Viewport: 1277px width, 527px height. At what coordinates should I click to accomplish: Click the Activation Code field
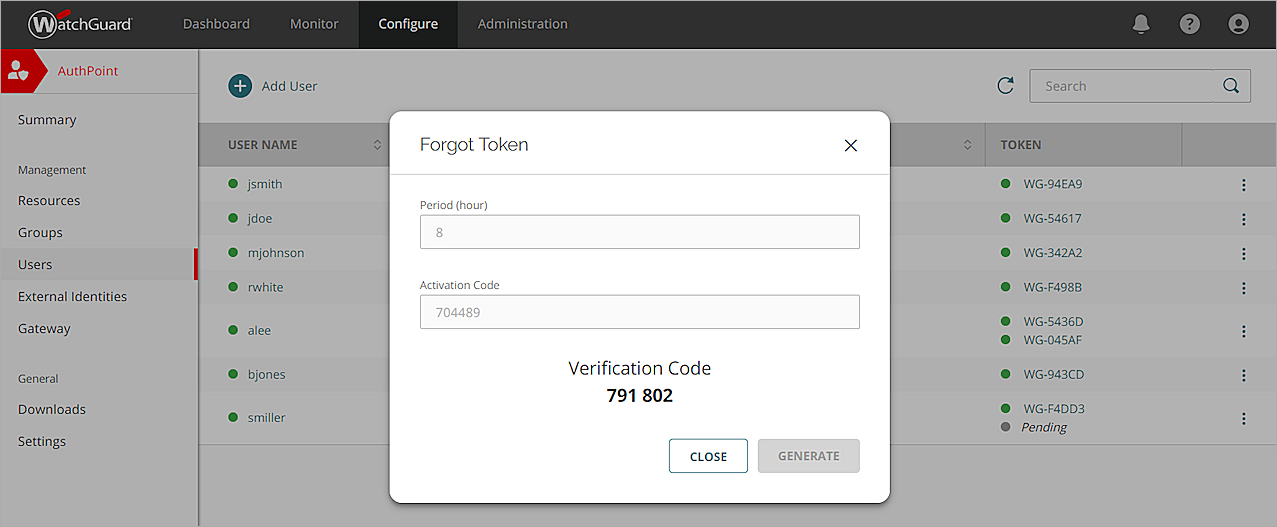point(639,312)
